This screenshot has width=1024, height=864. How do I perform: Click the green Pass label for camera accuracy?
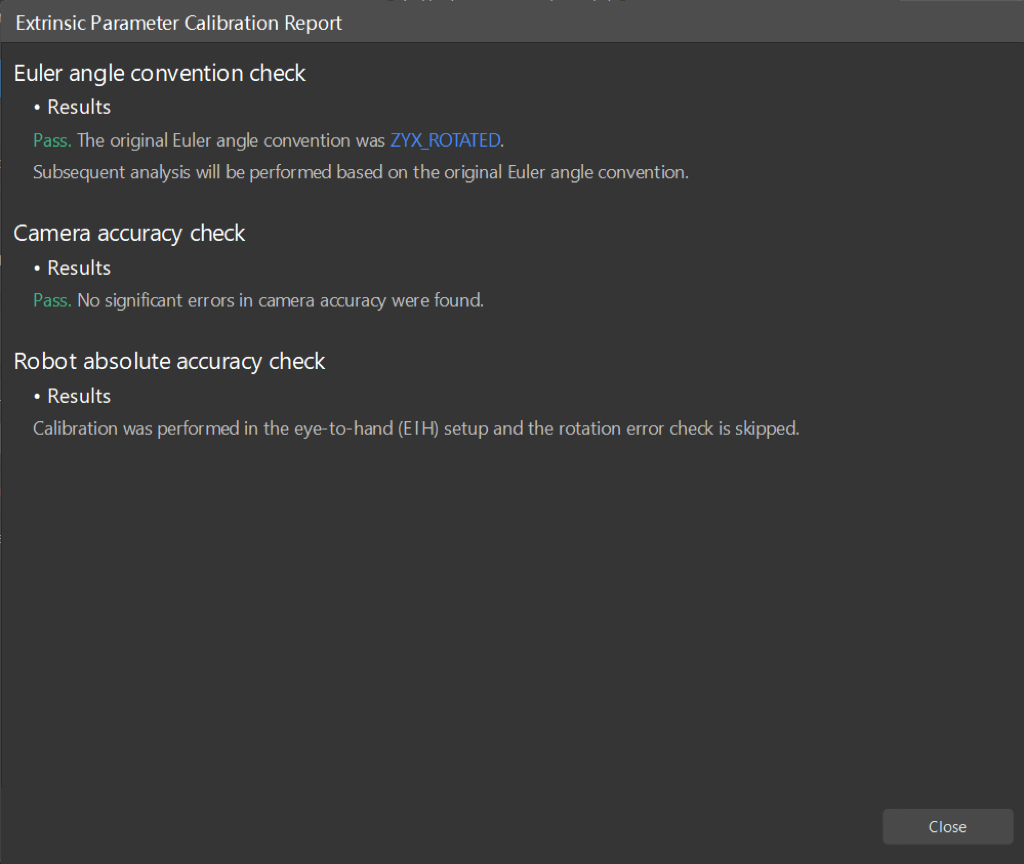pos(52,300)
